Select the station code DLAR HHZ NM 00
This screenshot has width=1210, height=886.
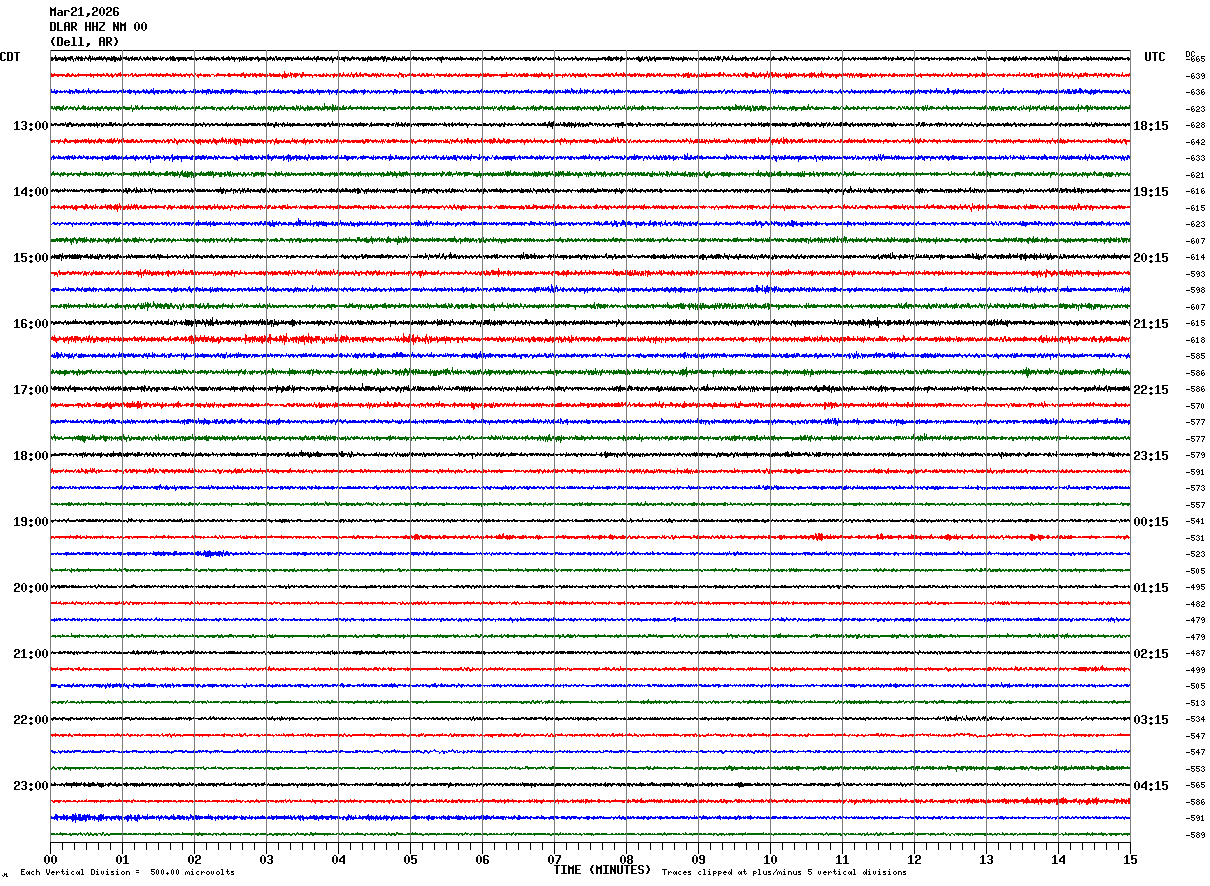click(98, 27)
